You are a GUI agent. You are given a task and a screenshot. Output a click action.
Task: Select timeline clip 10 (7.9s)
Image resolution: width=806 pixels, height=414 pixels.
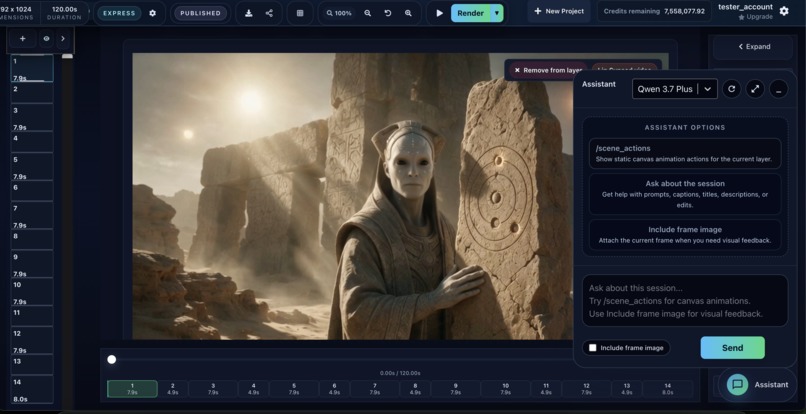point(506,389)
